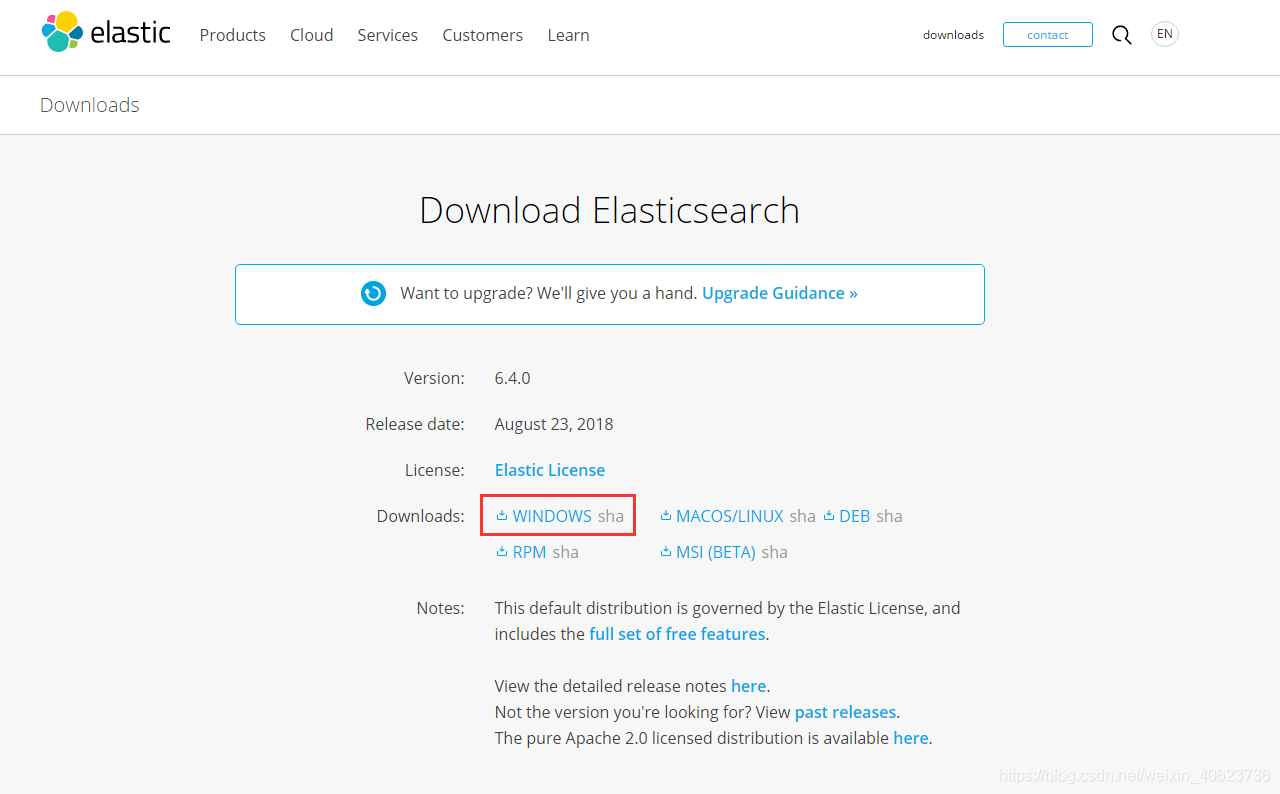Download the MSI (BETA) installer
Image resolution: width=1280 pixels, height=794 pixels.
coord(716,552)
